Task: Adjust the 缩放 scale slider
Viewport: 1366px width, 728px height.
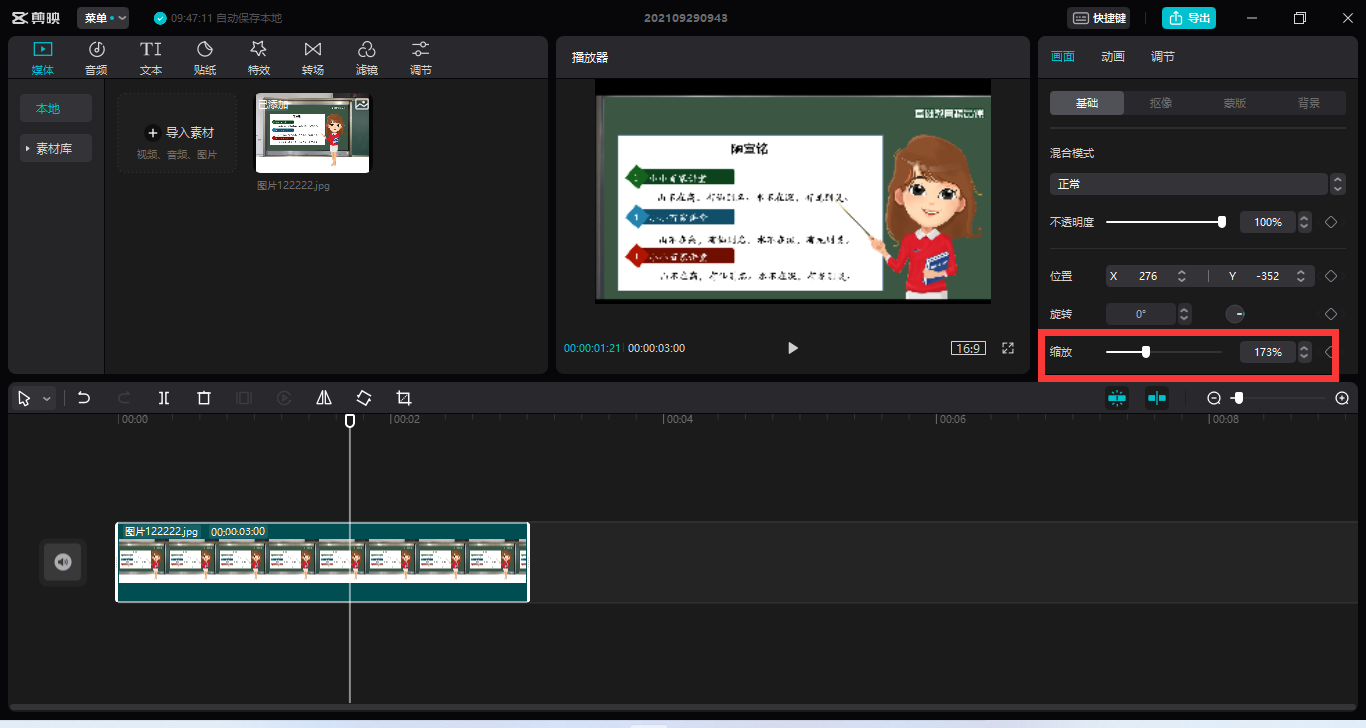Action: 1164,352
